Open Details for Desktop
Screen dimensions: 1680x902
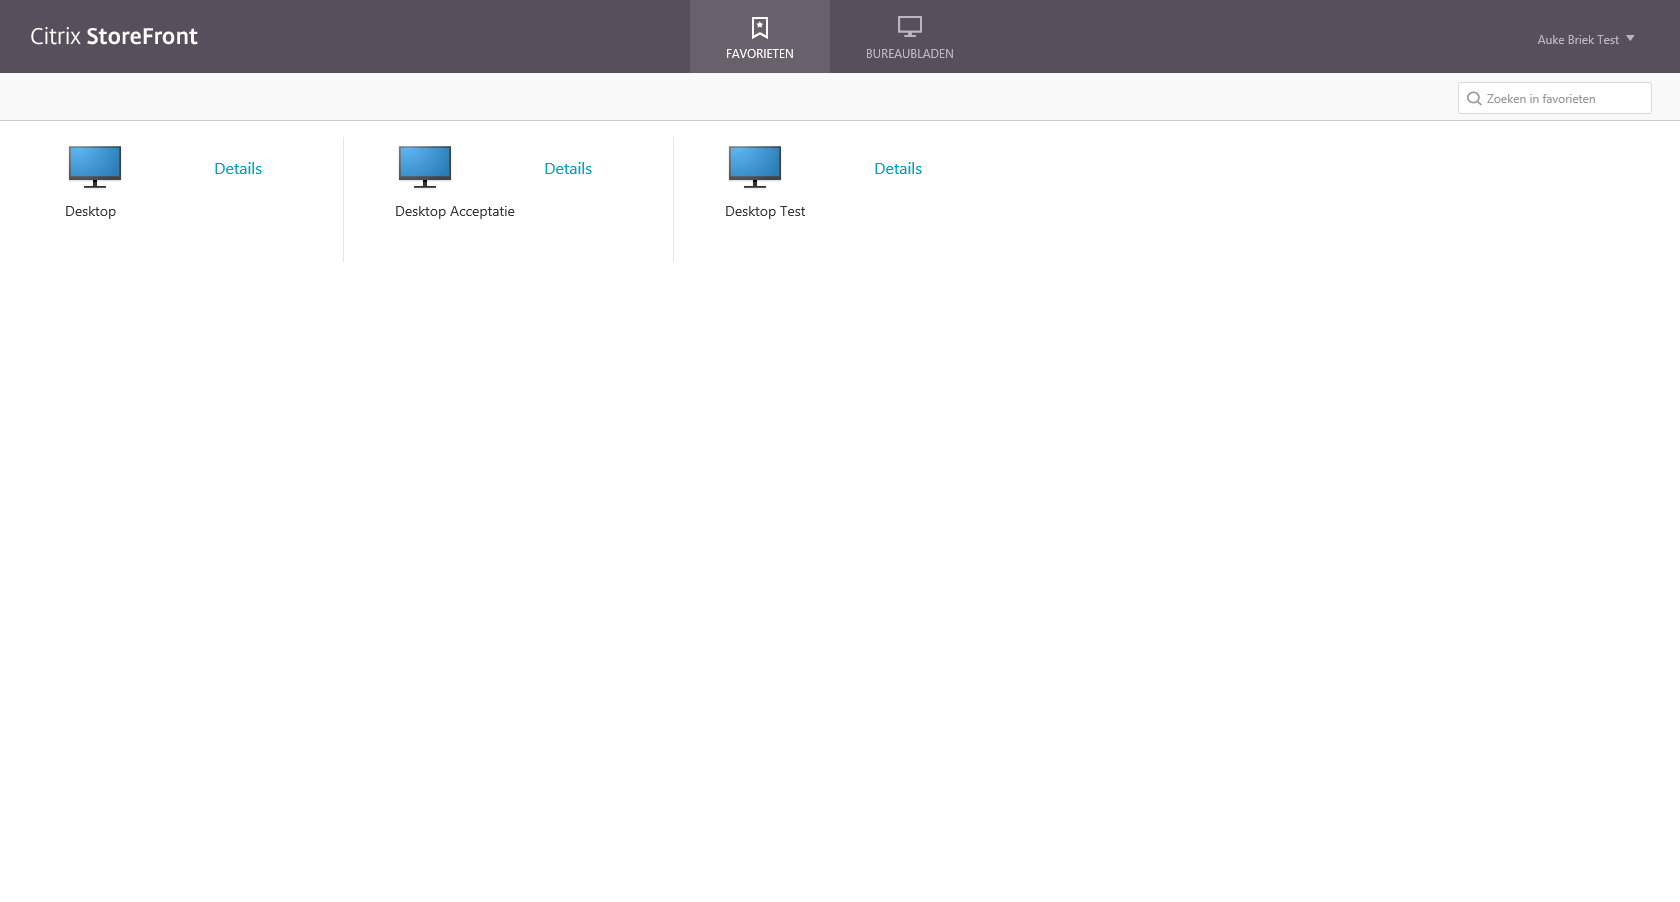click(x=238, y=169)
